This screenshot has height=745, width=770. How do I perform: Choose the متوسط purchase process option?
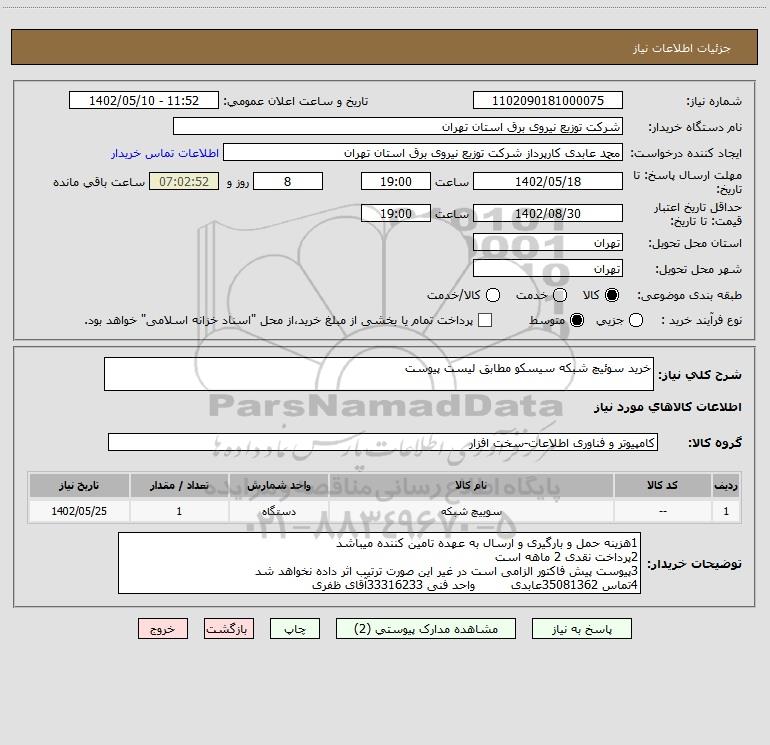pos(577,320)
